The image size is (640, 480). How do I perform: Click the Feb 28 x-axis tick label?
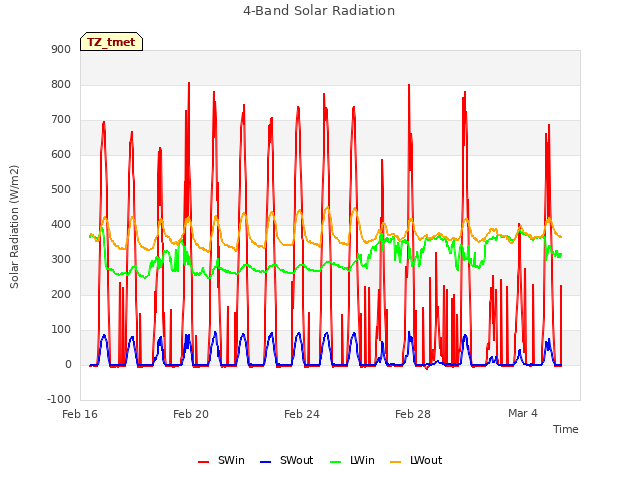413,414
